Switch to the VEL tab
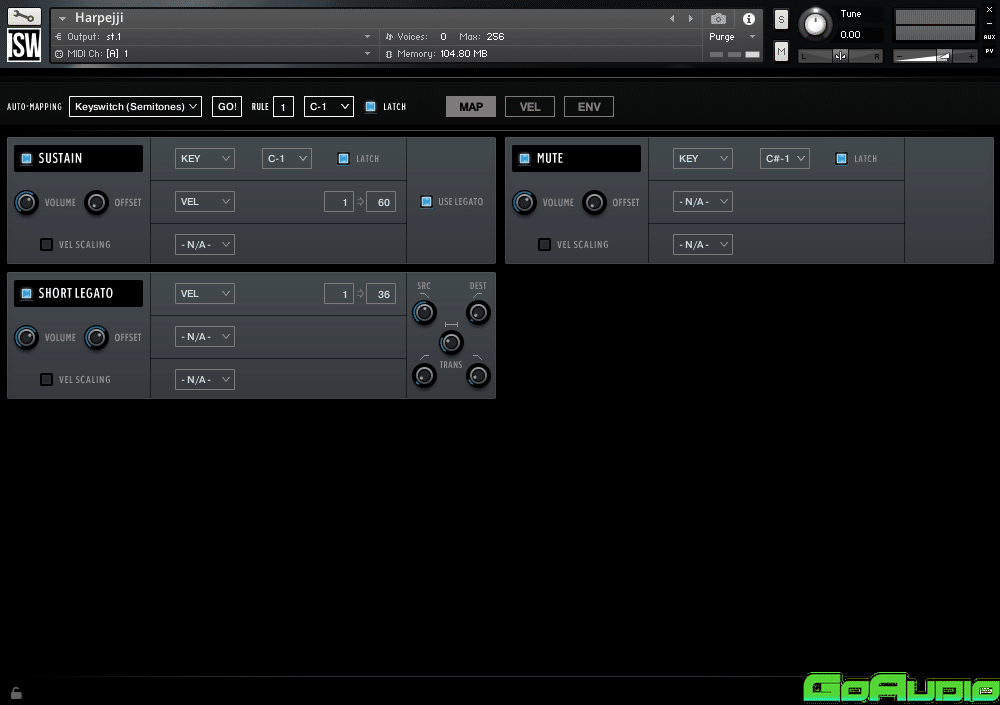The width and height of the screenshot is (1000, 705). point(530,107)
